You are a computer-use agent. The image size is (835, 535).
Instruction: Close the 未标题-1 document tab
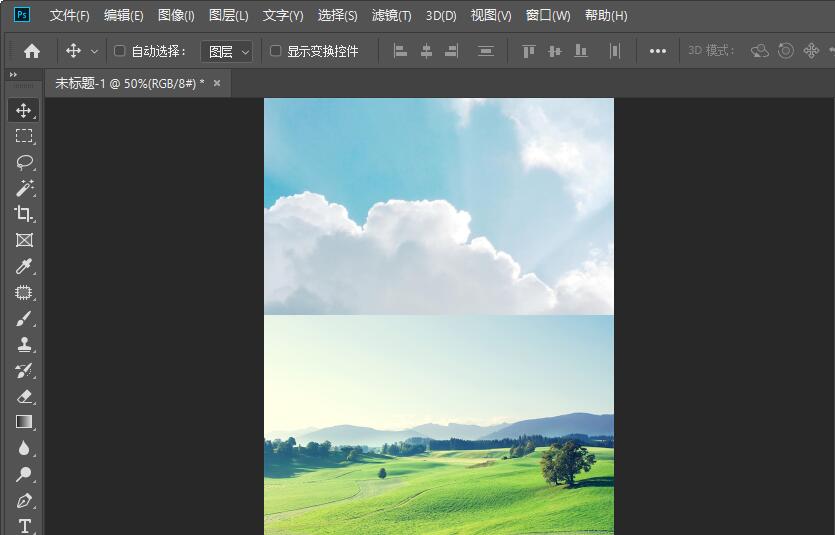(x=217, y=83)
